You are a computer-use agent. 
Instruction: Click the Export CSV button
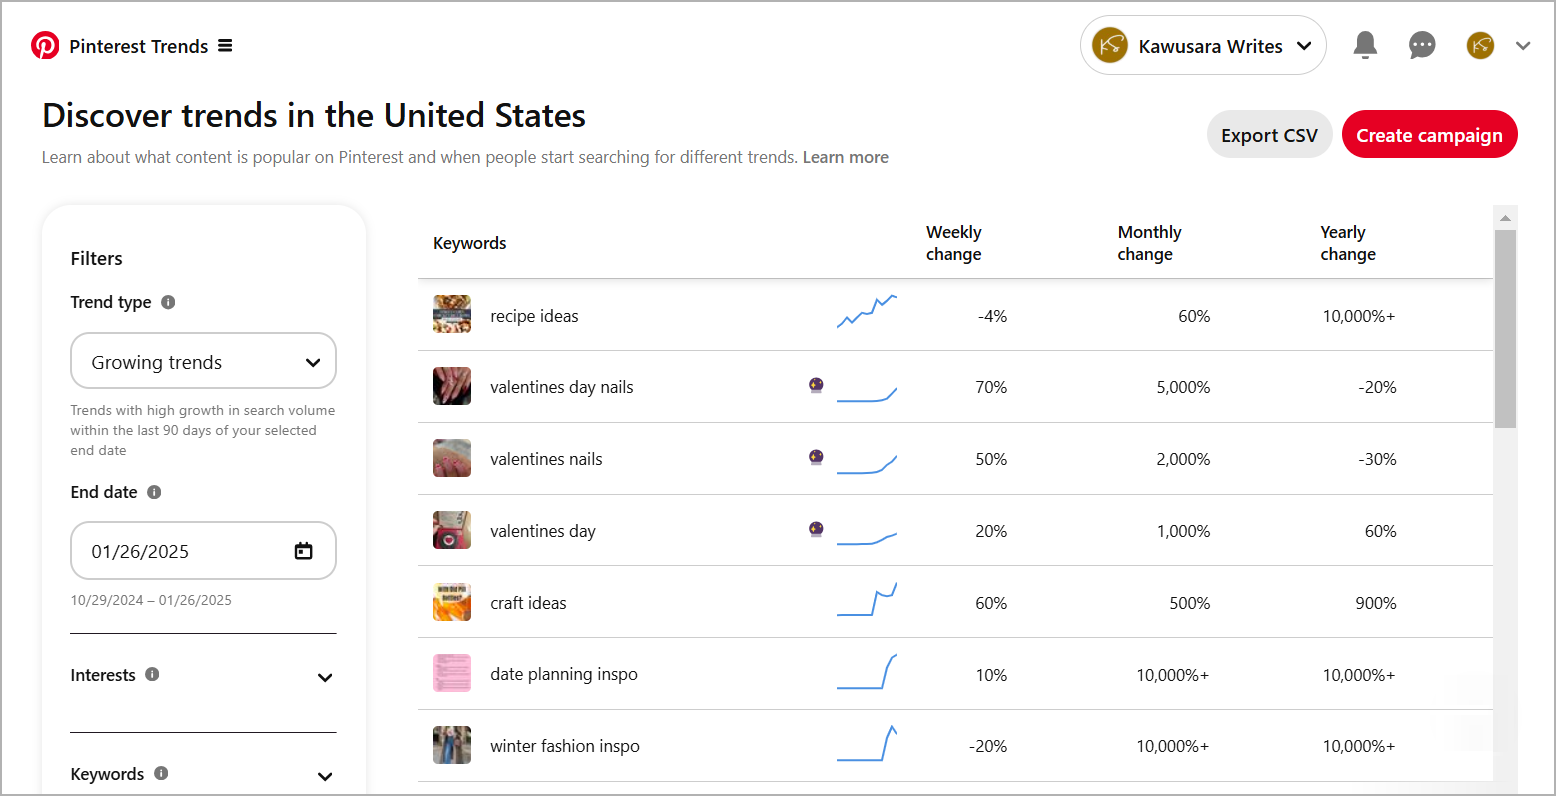tap(1269, 134)
